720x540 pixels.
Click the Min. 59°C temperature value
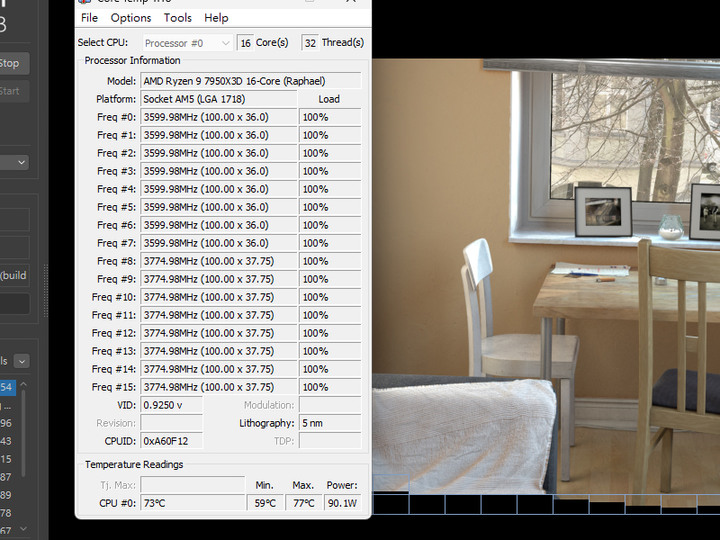[x=265, y=503]
